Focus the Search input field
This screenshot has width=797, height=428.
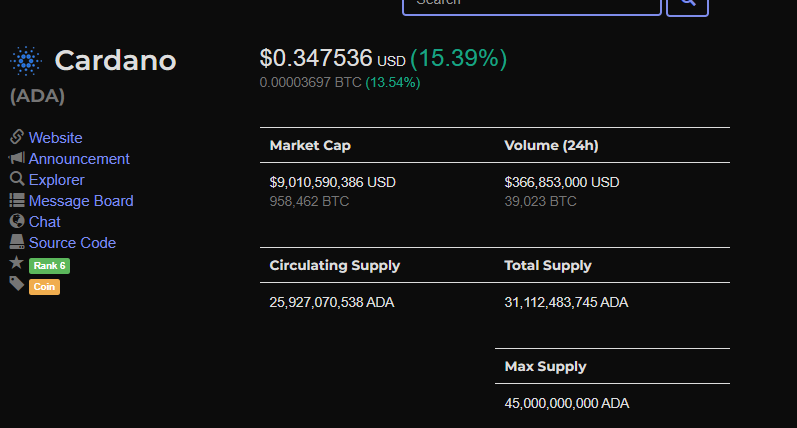point(532,5)
